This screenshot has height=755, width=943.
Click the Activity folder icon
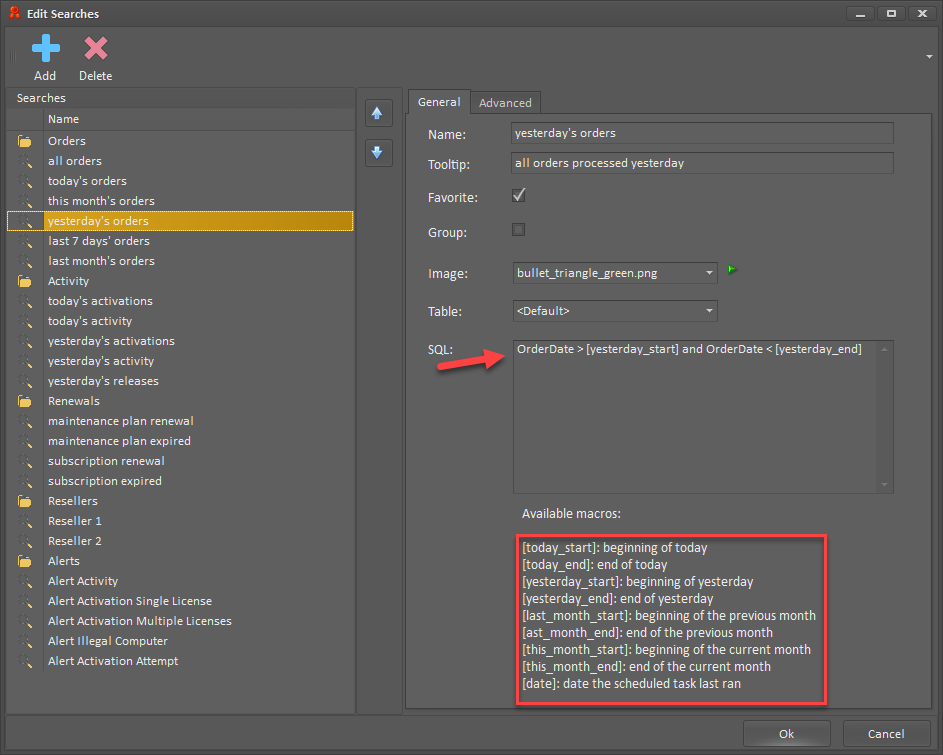[25, 281]
